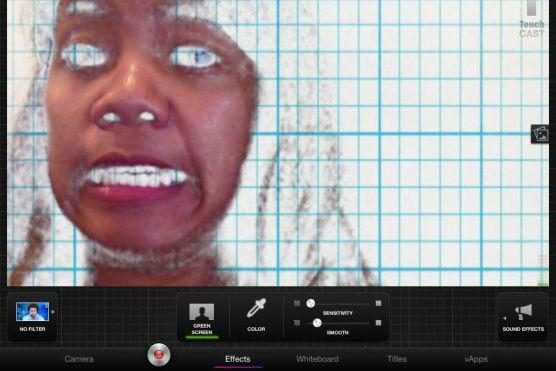Expand arrow left of Sound Effects megaphone

(x=504, y=318)
